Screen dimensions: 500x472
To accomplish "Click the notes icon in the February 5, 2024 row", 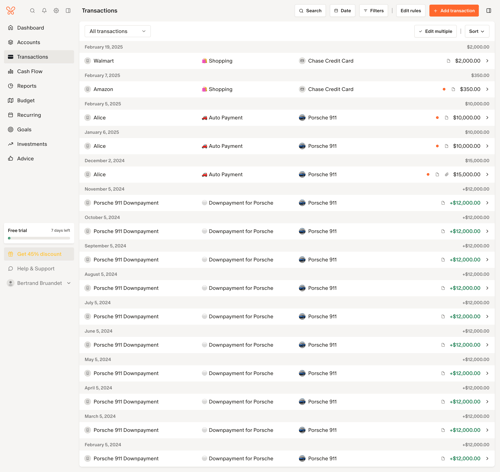I will pos(443,459).
